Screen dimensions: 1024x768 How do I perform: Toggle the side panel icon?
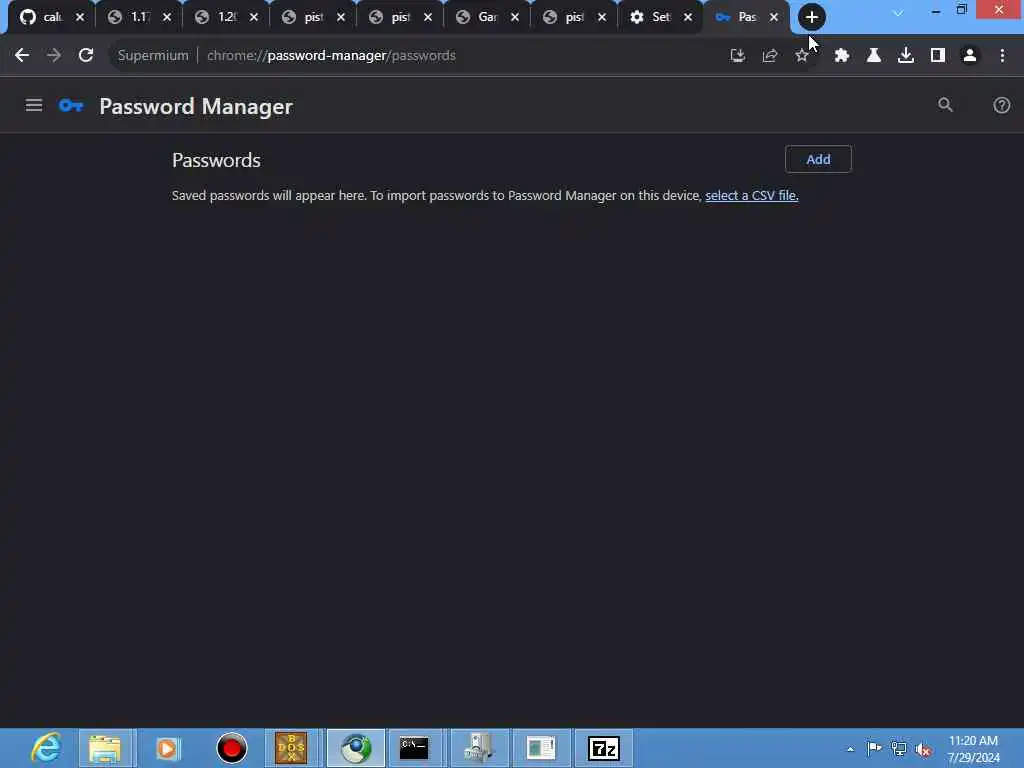click(938, 56)
